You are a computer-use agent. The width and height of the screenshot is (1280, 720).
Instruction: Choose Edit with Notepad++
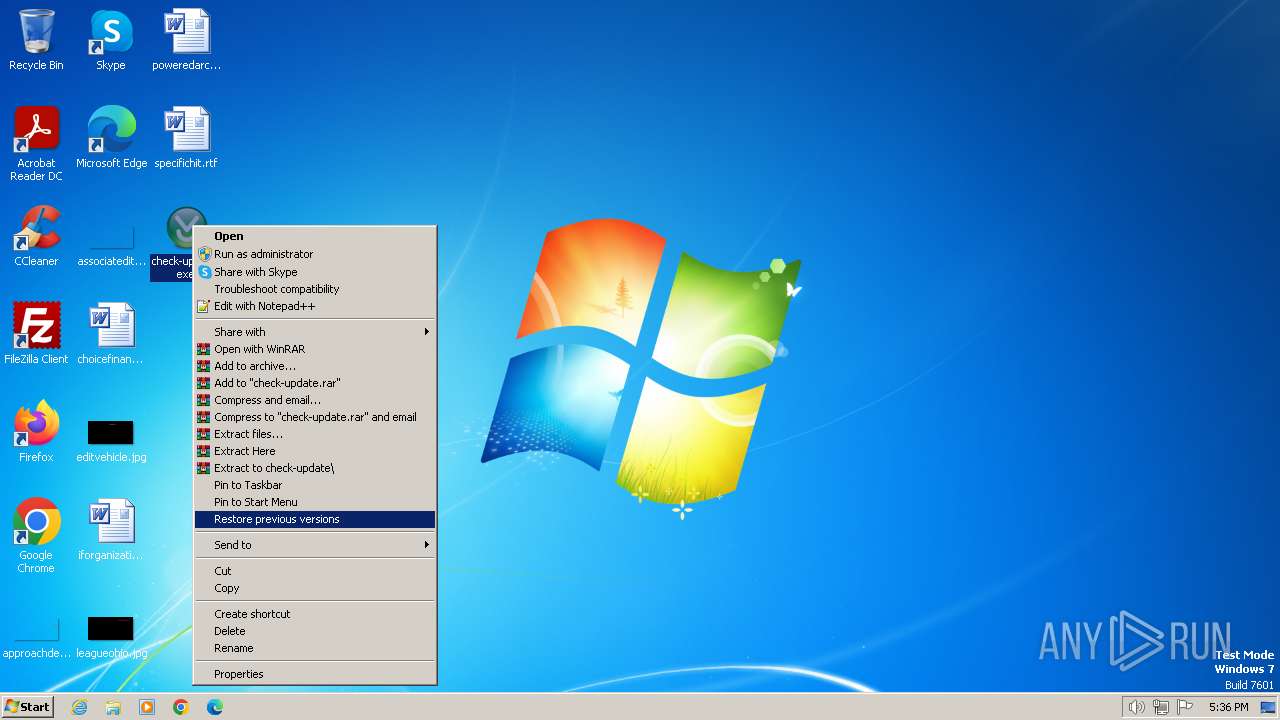(315, 306)
